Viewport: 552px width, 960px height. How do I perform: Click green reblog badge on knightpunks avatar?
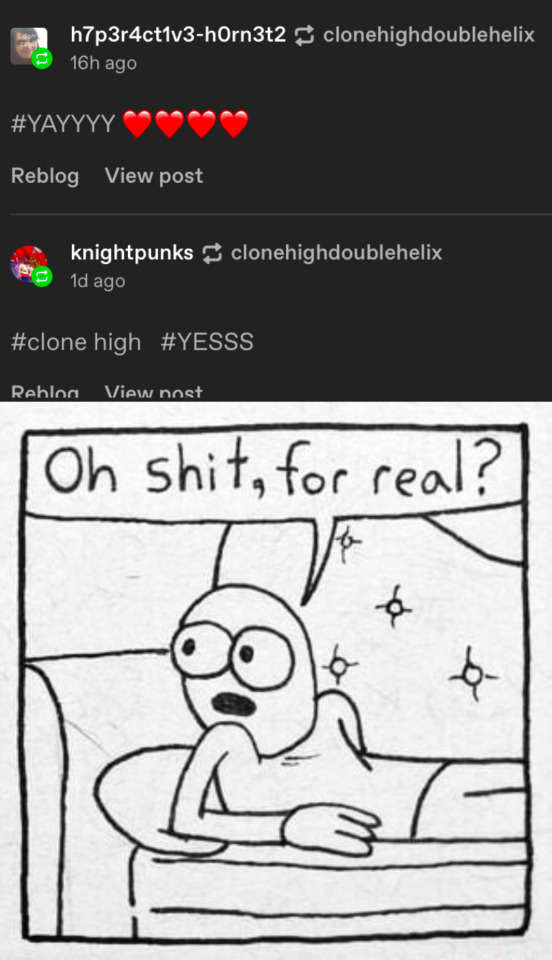[42, 277]
